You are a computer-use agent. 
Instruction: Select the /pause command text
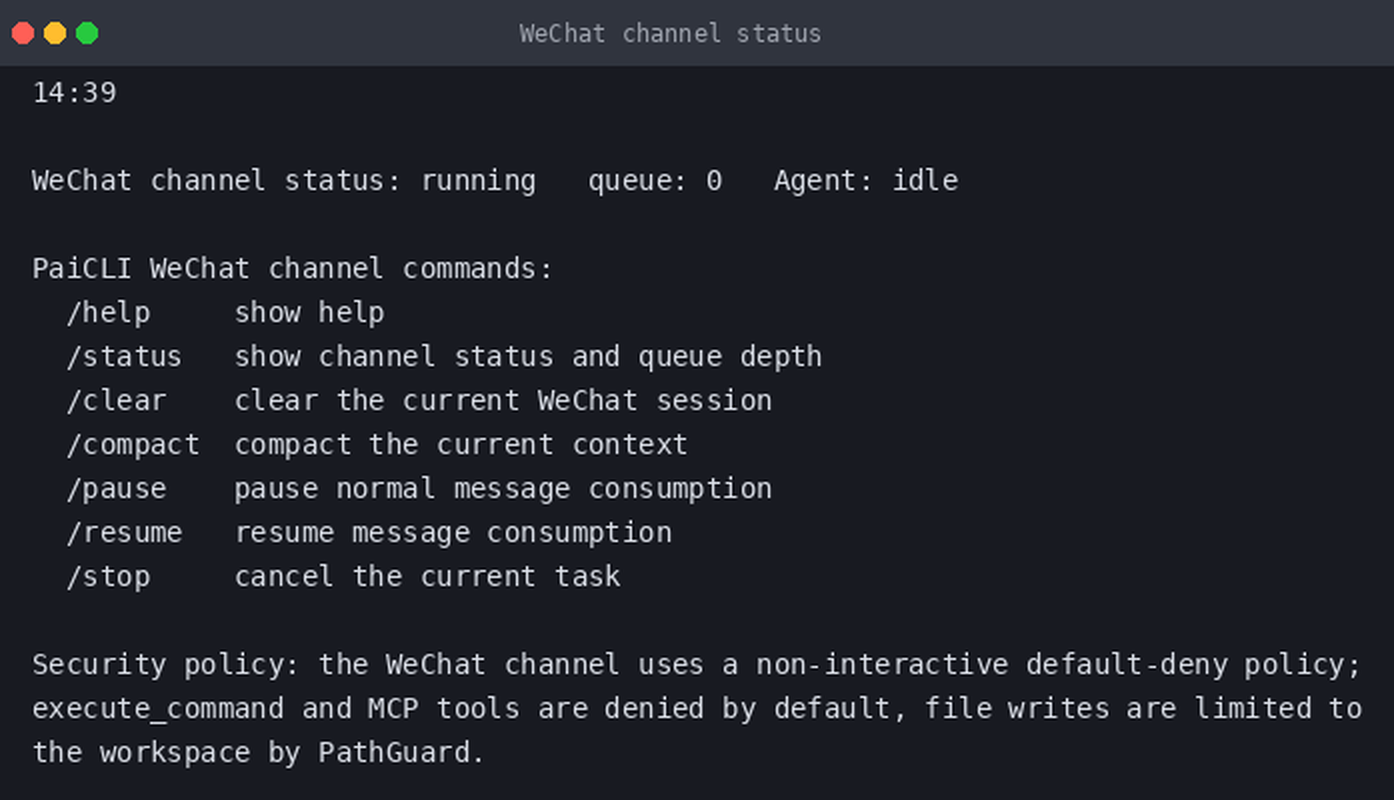pyautogui.click(x=116, y=489)
